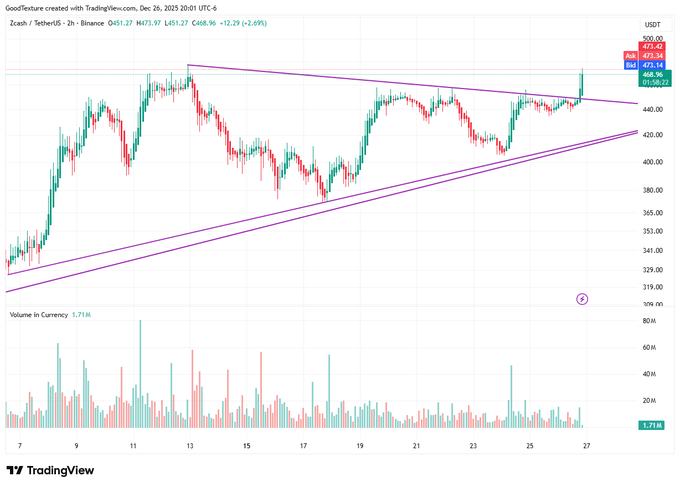Click the 80M volume axis label
This screenshot has width=680, height=487.
pyautogui.click(x=649, y=321)
